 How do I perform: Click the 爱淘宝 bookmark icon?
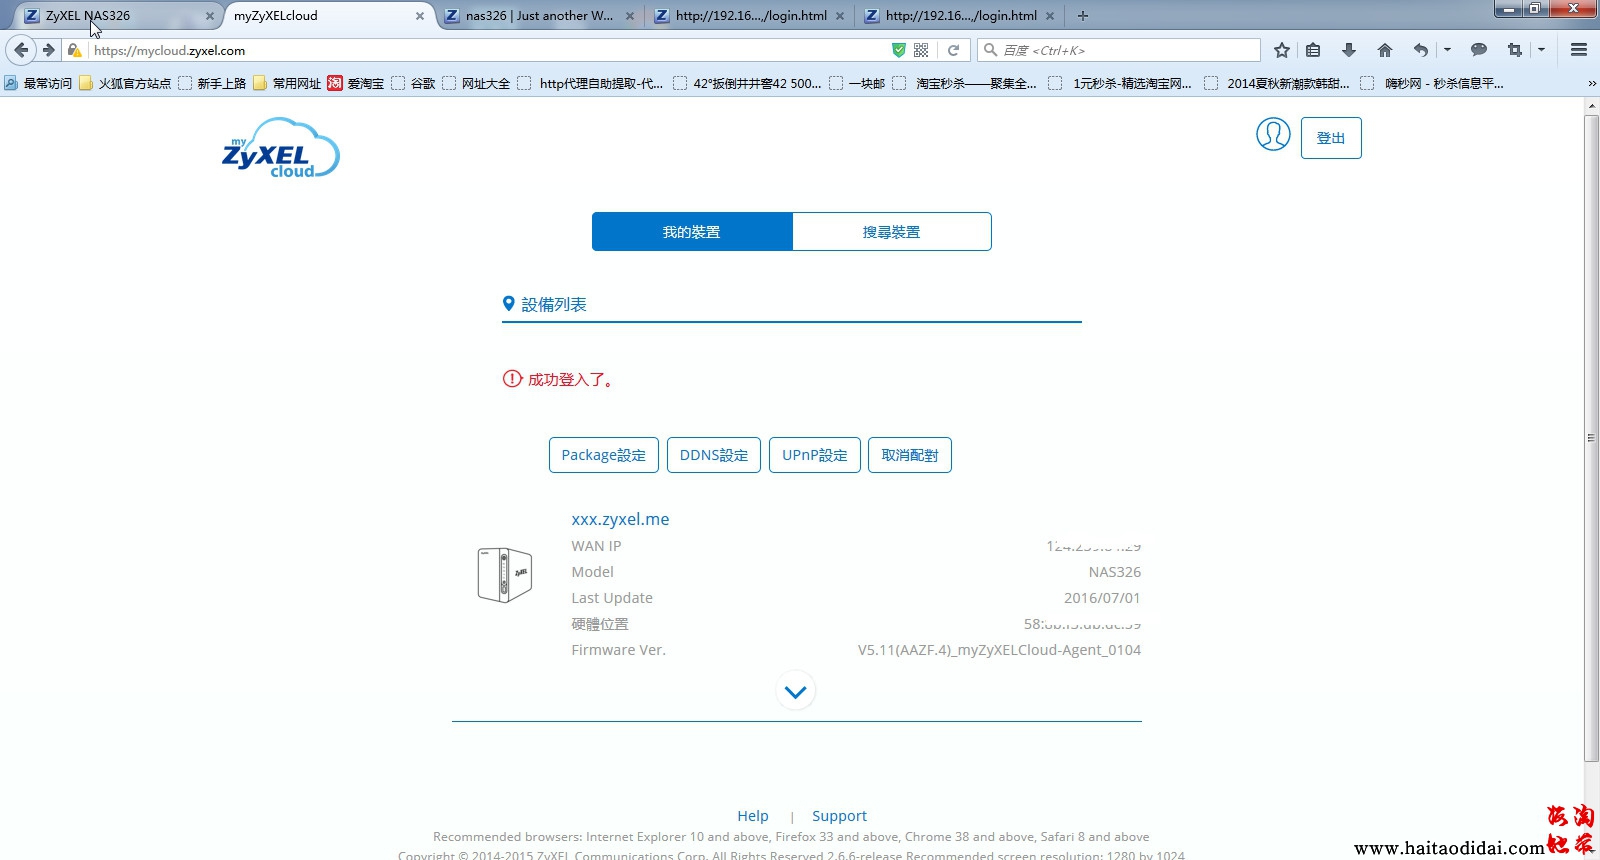point(335,83)
